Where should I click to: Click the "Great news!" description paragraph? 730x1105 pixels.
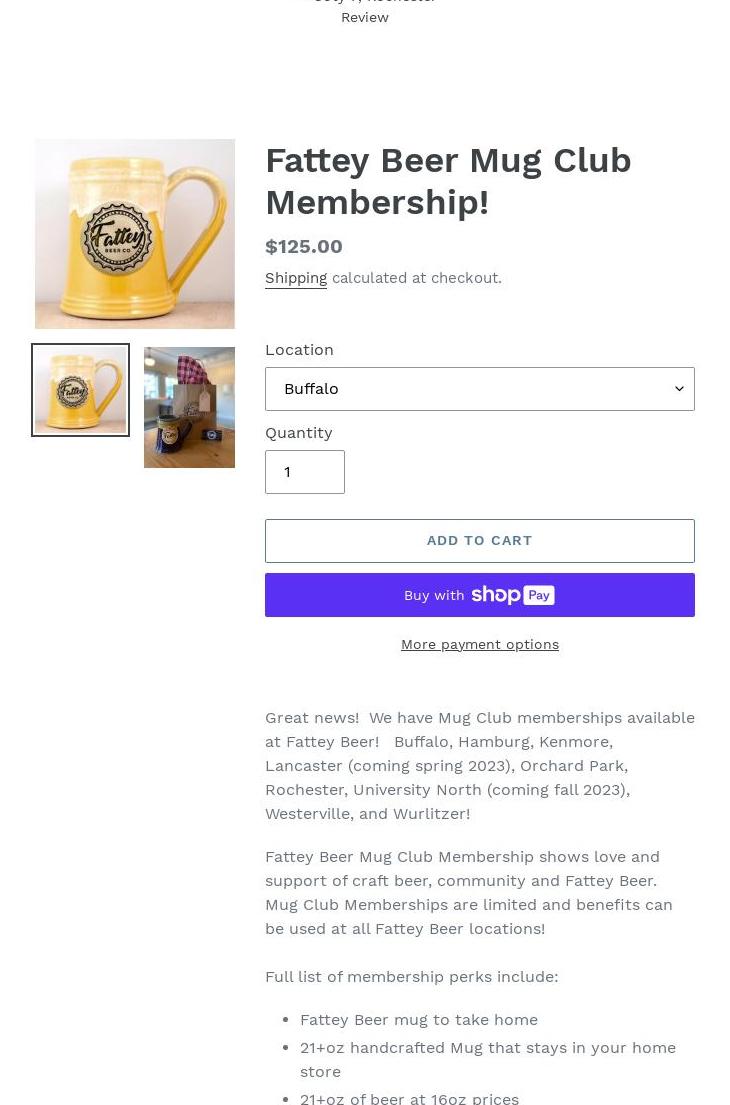point(480,765)
